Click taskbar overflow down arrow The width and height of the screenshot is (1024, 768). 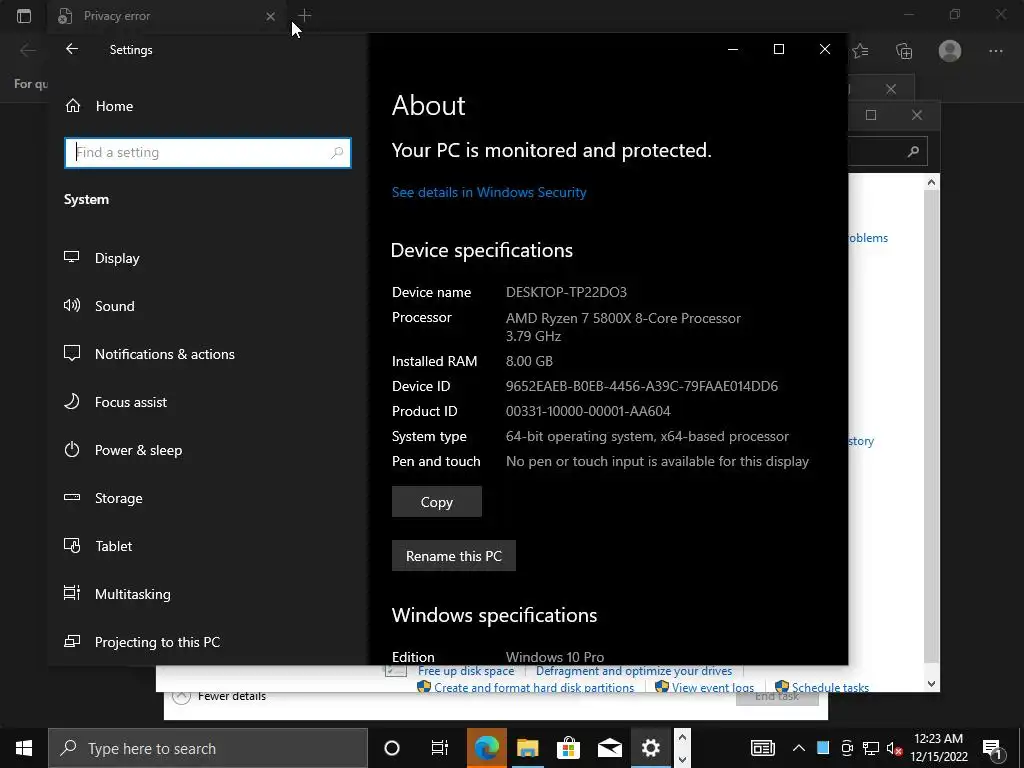682,760
